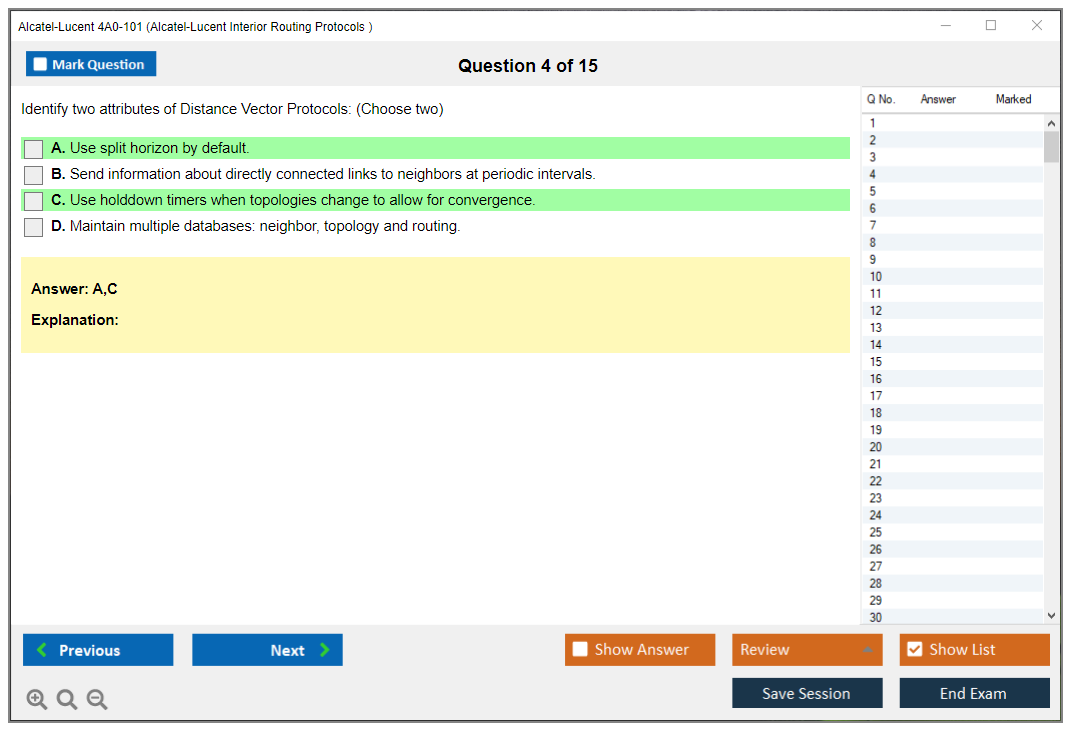Click the Marked column header

click(1013, 99)
